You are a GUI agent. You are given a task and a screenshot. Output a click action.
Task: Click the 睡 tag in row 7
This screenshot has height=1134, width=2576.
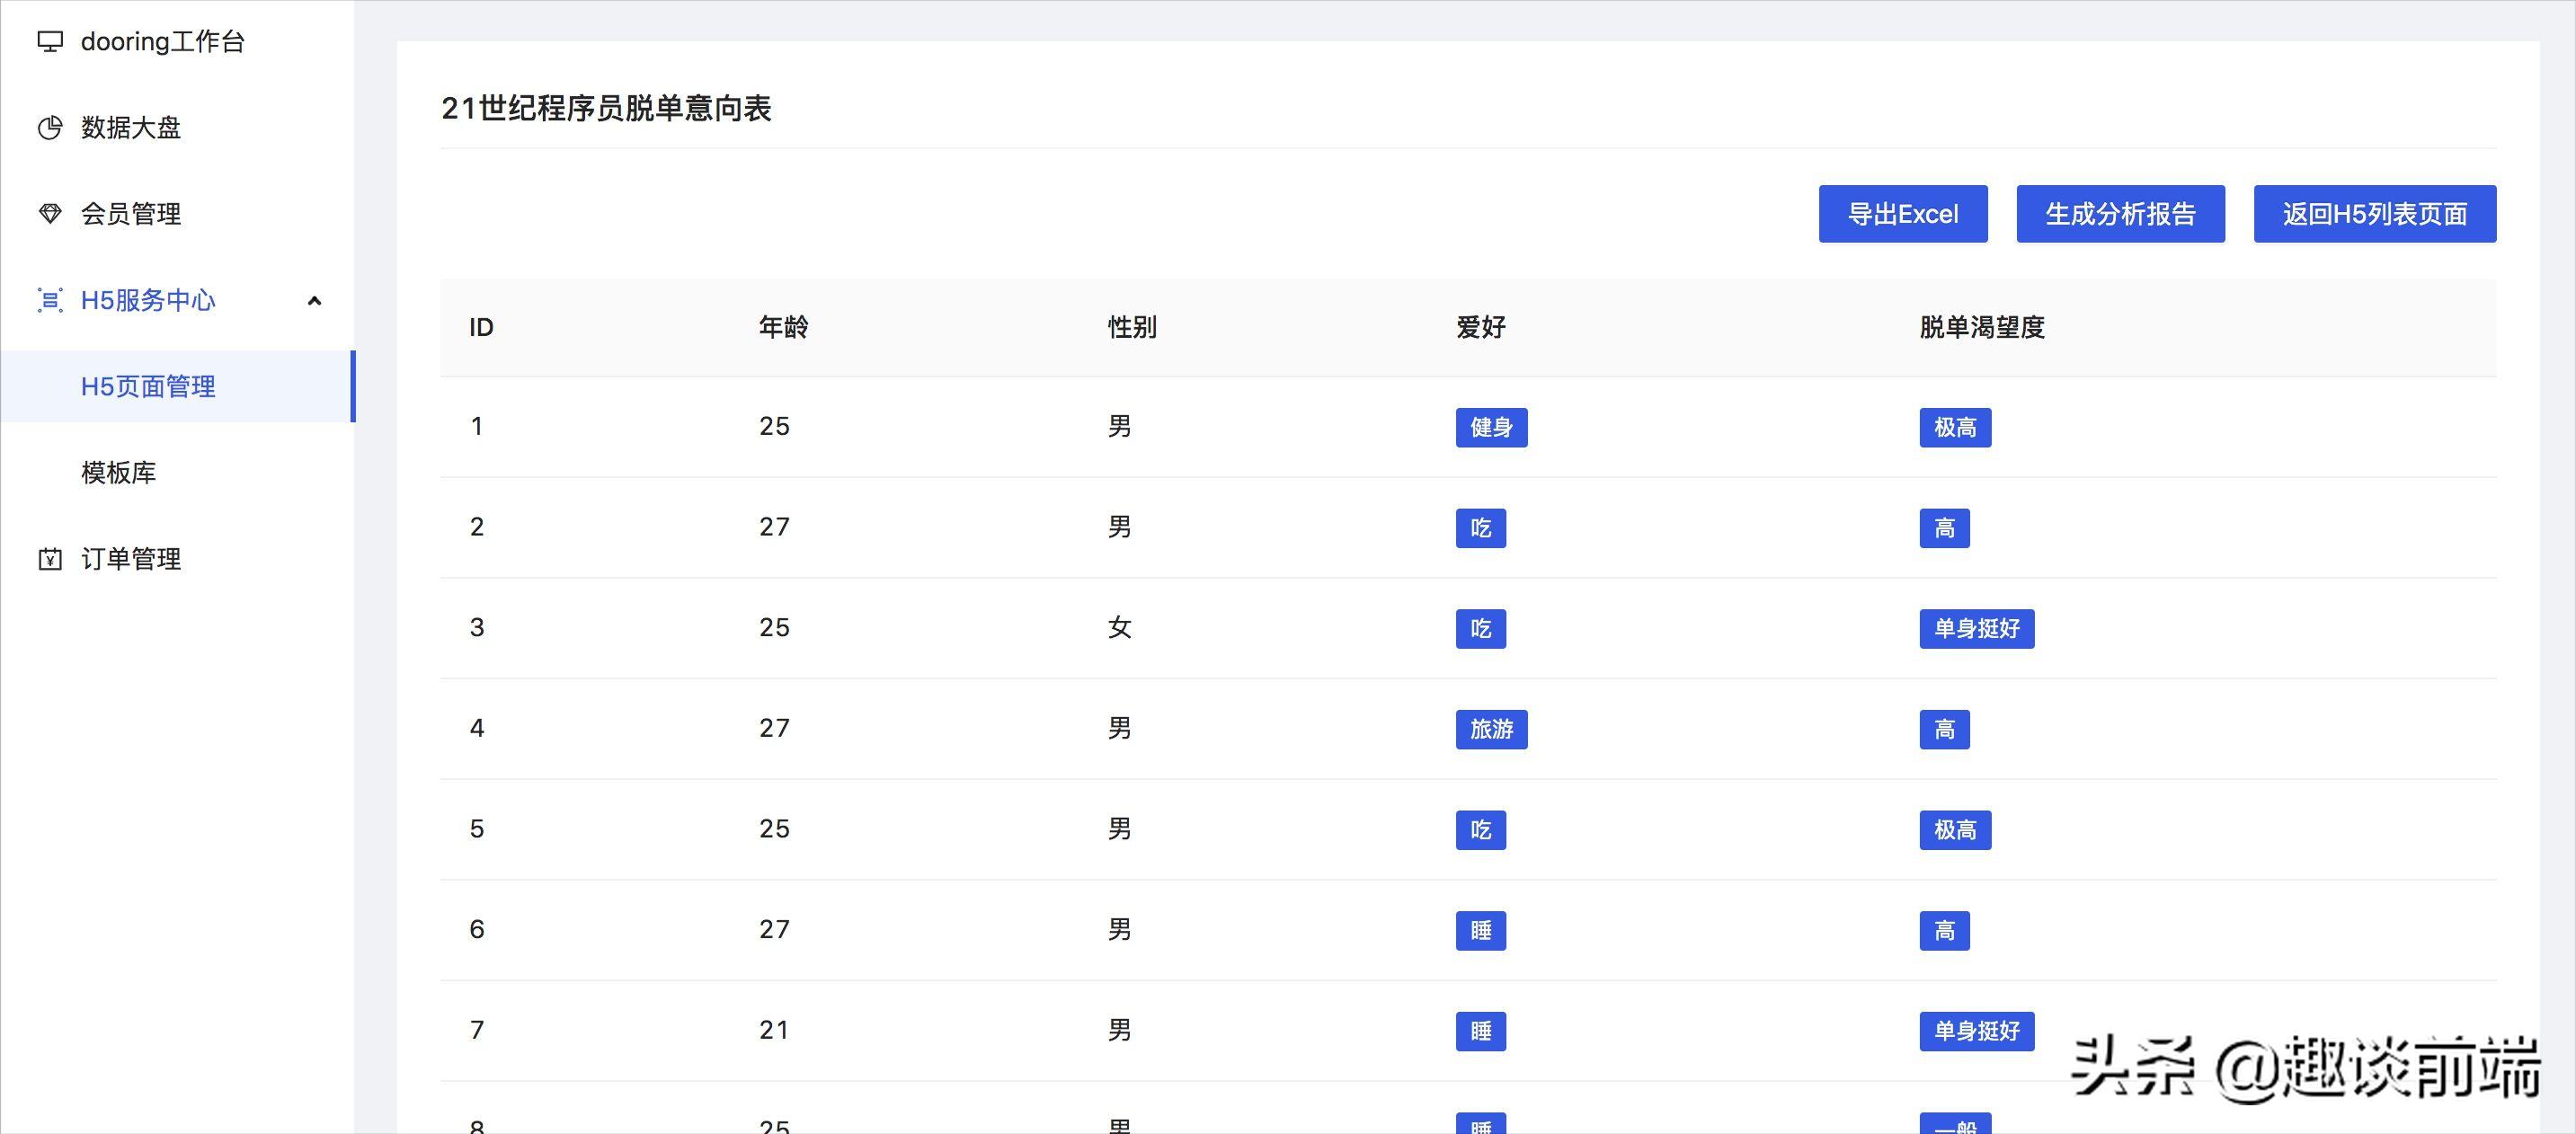(x=1481, y=1031)
